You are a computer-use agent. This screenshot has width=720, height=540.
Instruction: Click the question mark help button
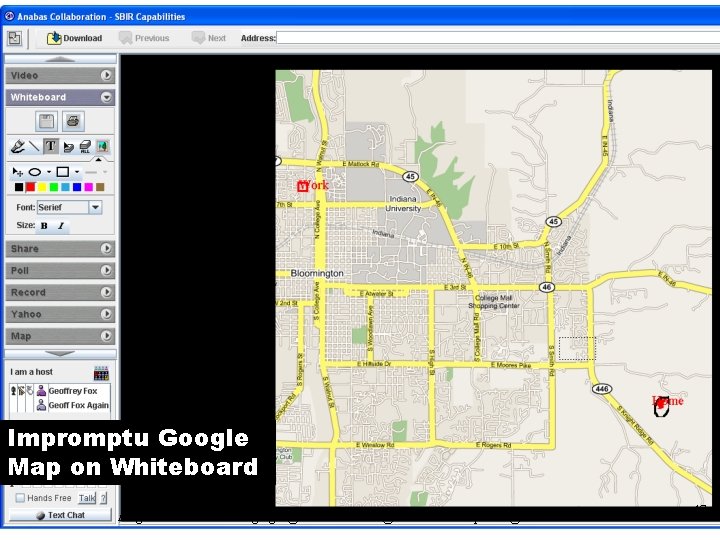tap(104, 498)
